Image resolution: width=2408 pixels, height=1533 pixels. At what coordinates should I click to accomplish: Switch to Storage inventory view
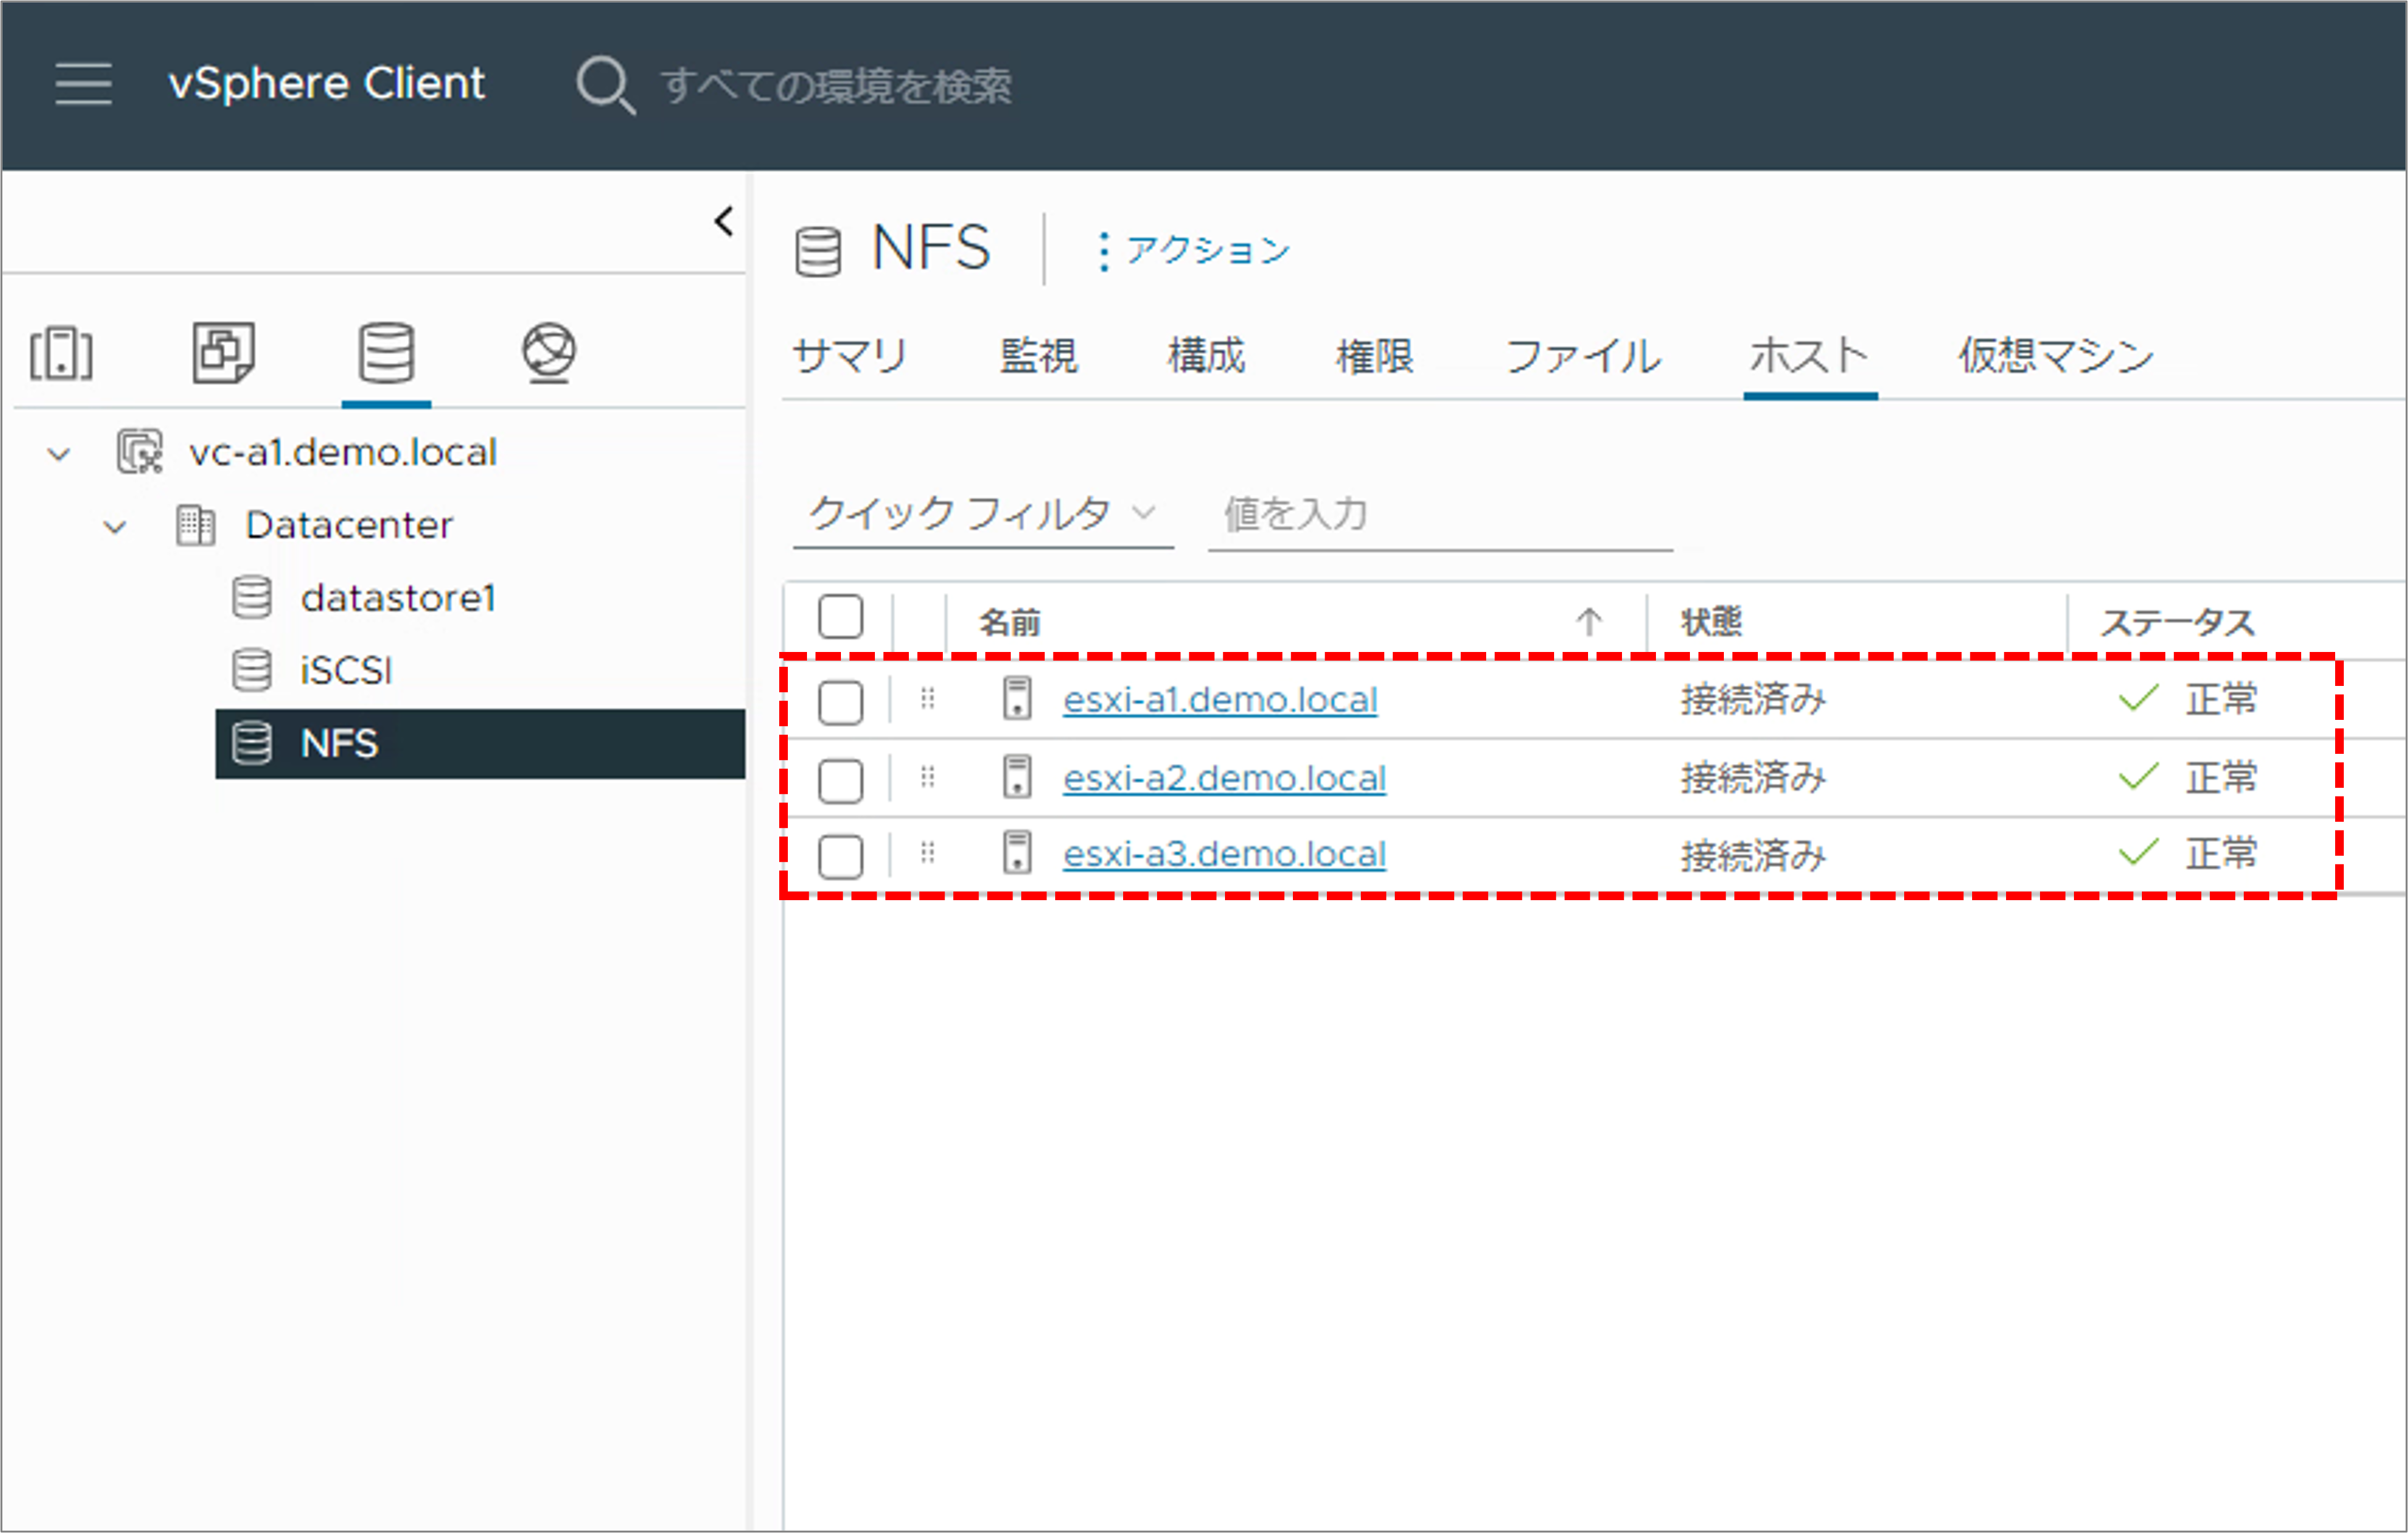(x=386, y=352)
